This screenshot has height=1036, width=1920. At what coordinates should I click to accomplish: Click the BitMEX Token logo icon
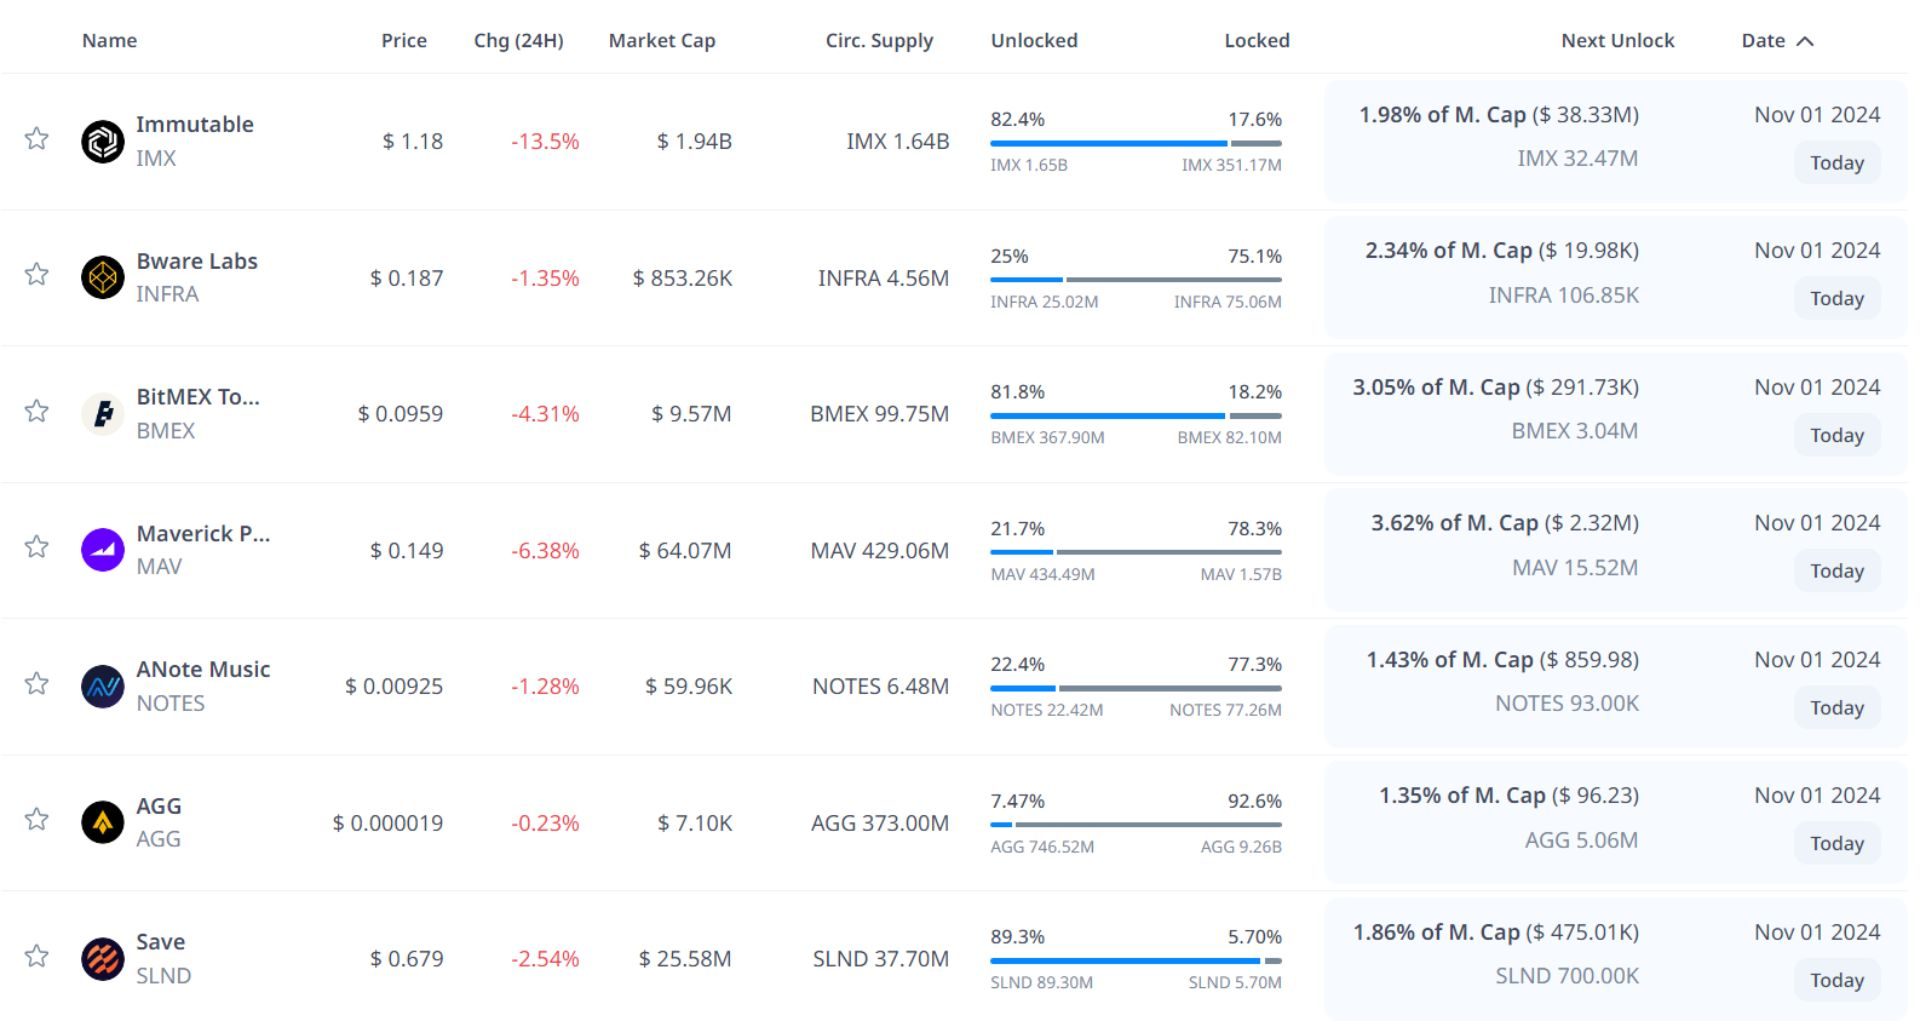102,413
